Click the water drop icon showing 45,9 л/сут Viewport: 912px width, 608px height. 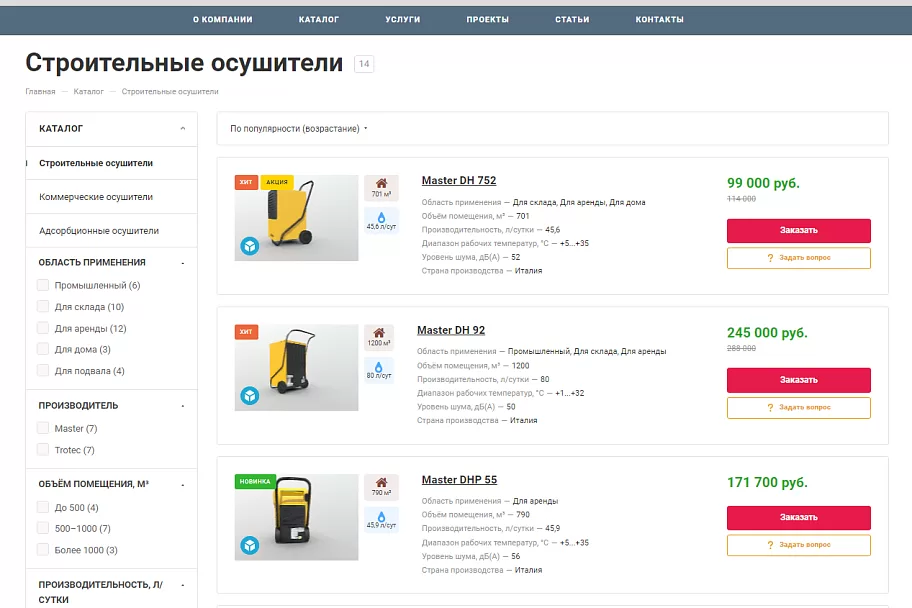pos(382,520)
